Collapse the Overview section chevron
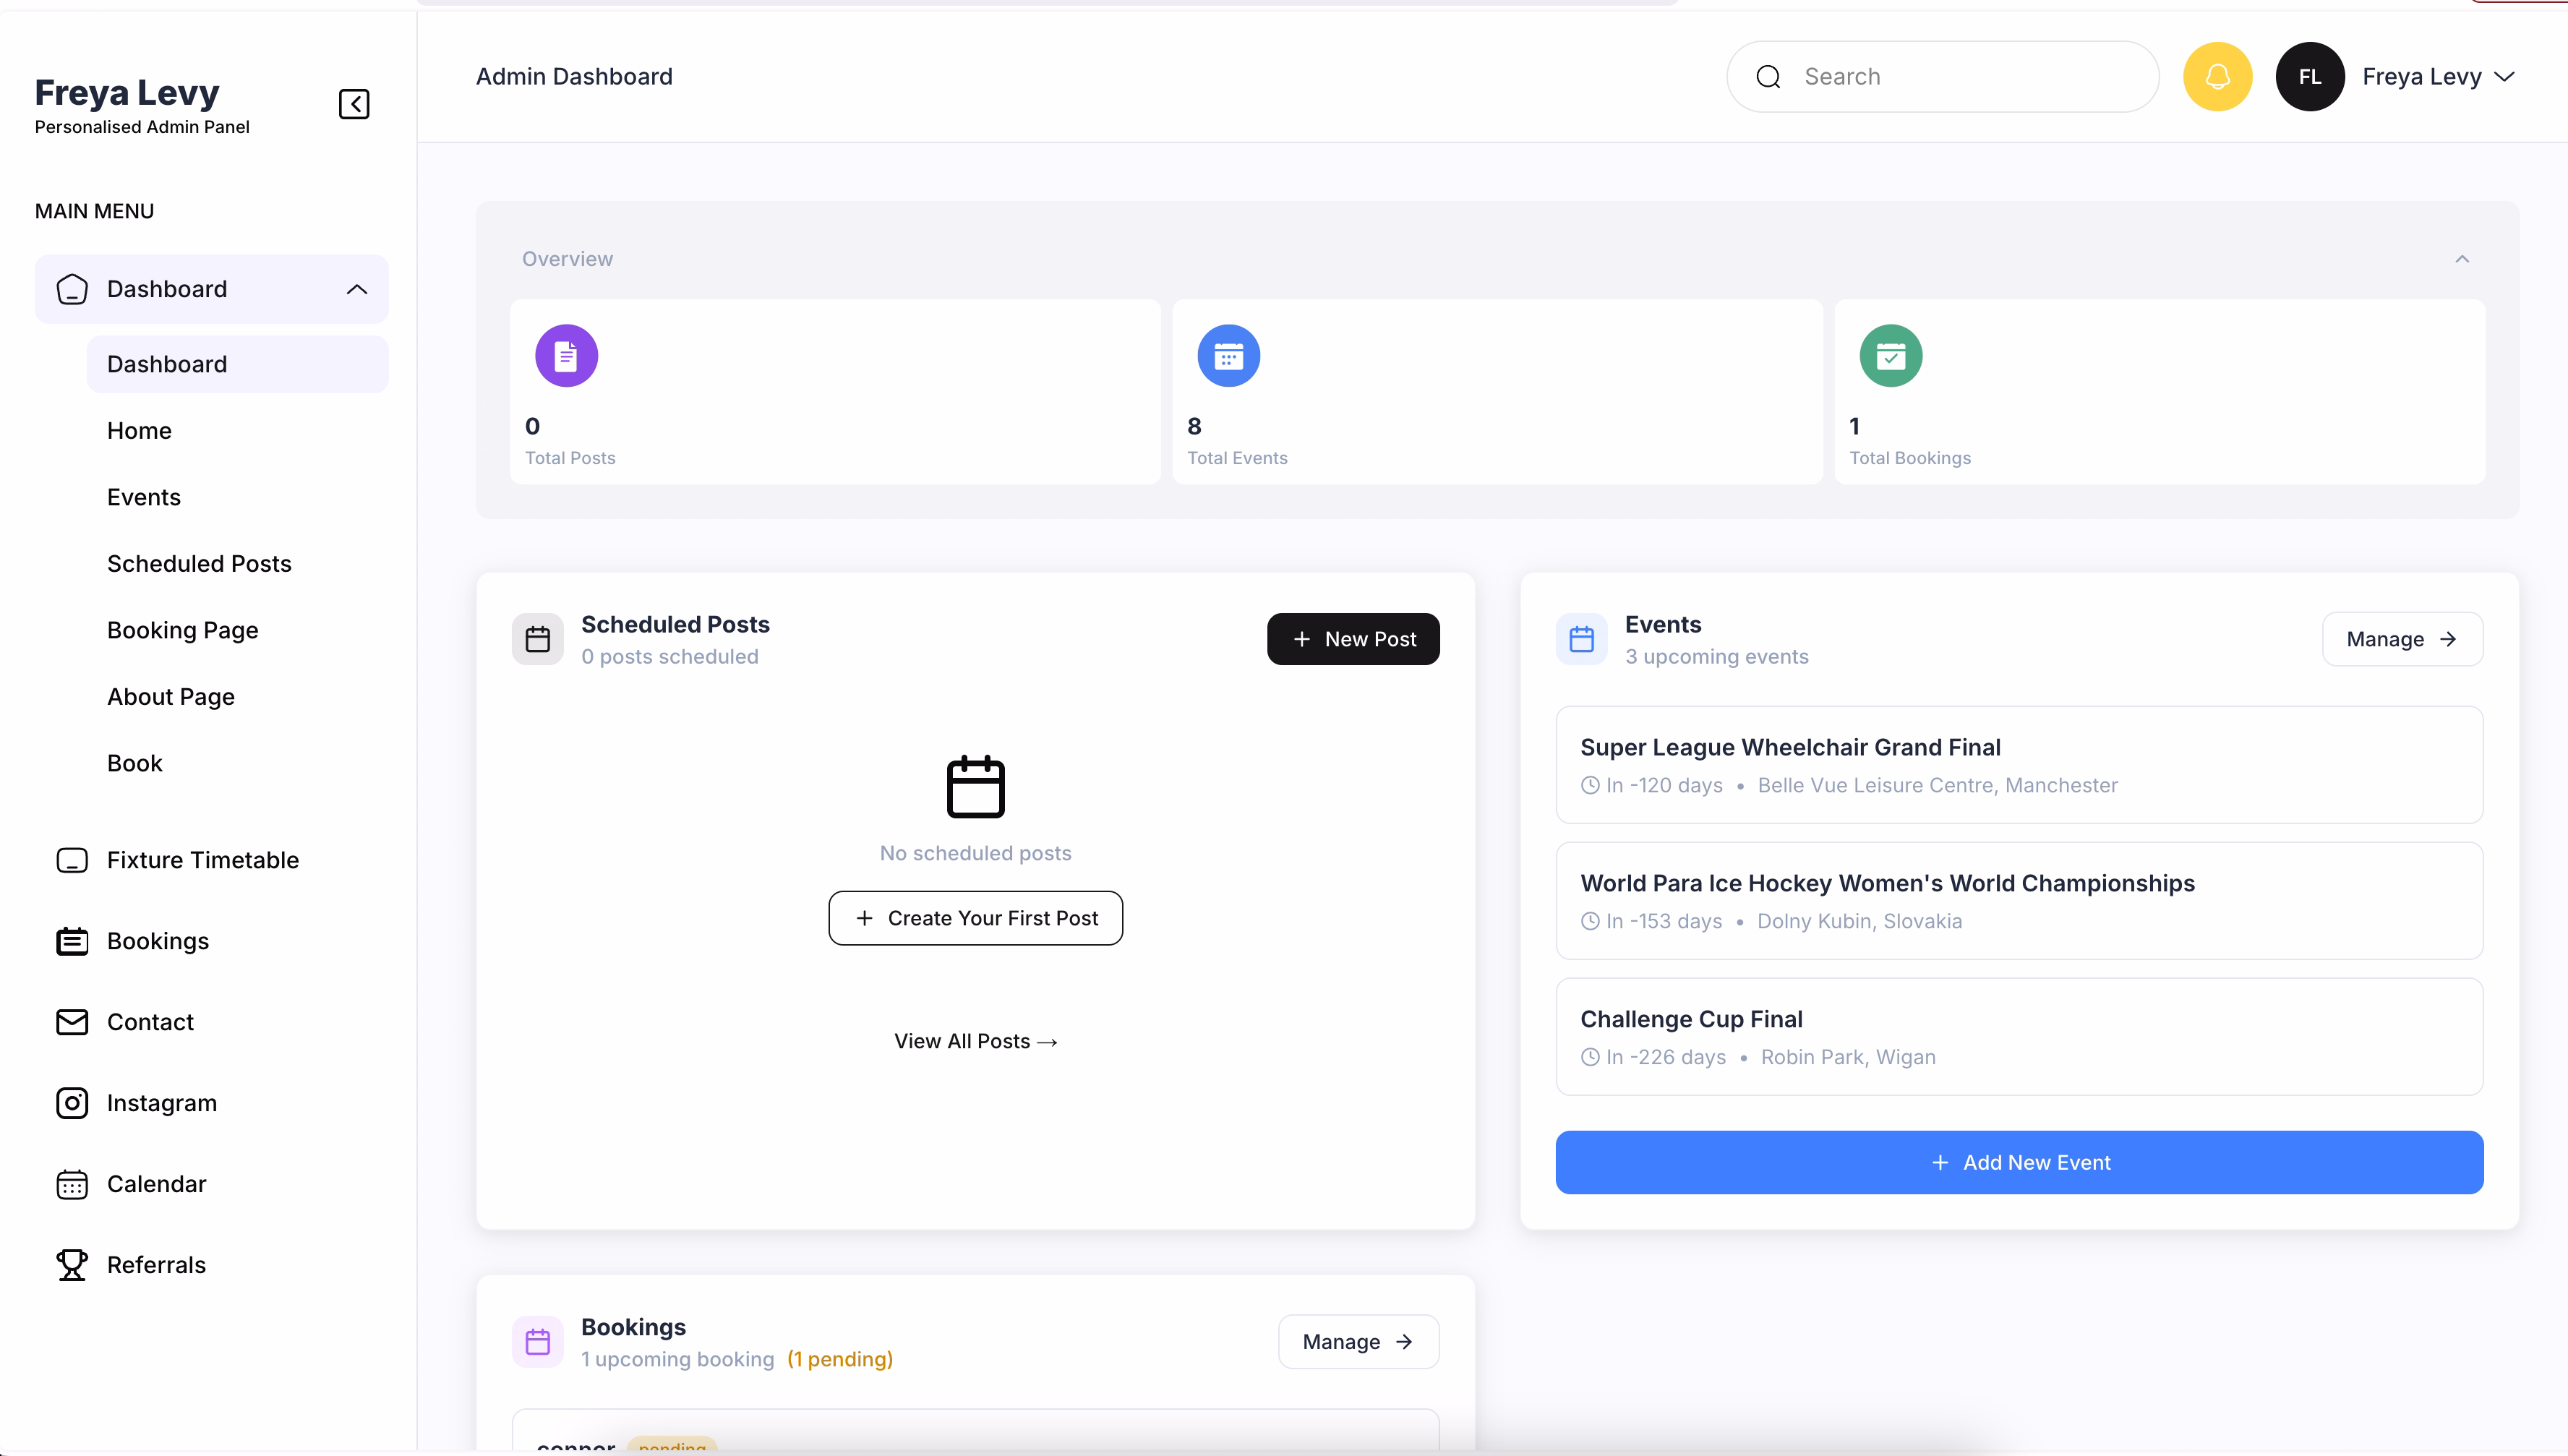This screenshot has width=2568, height=1456. point(2462,259)
